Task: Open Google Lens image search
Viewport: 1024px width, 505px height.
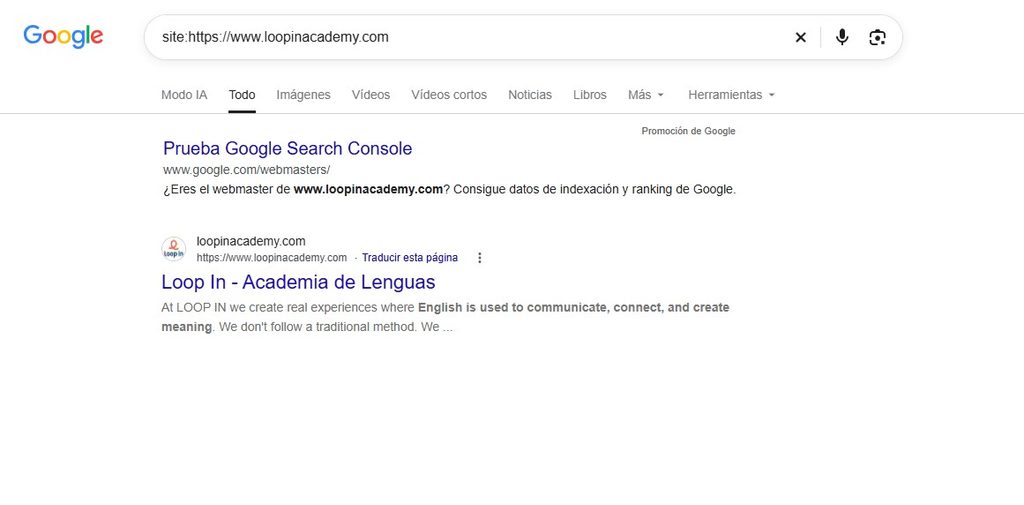Action: pyautogui.click(x=877, y=37)
